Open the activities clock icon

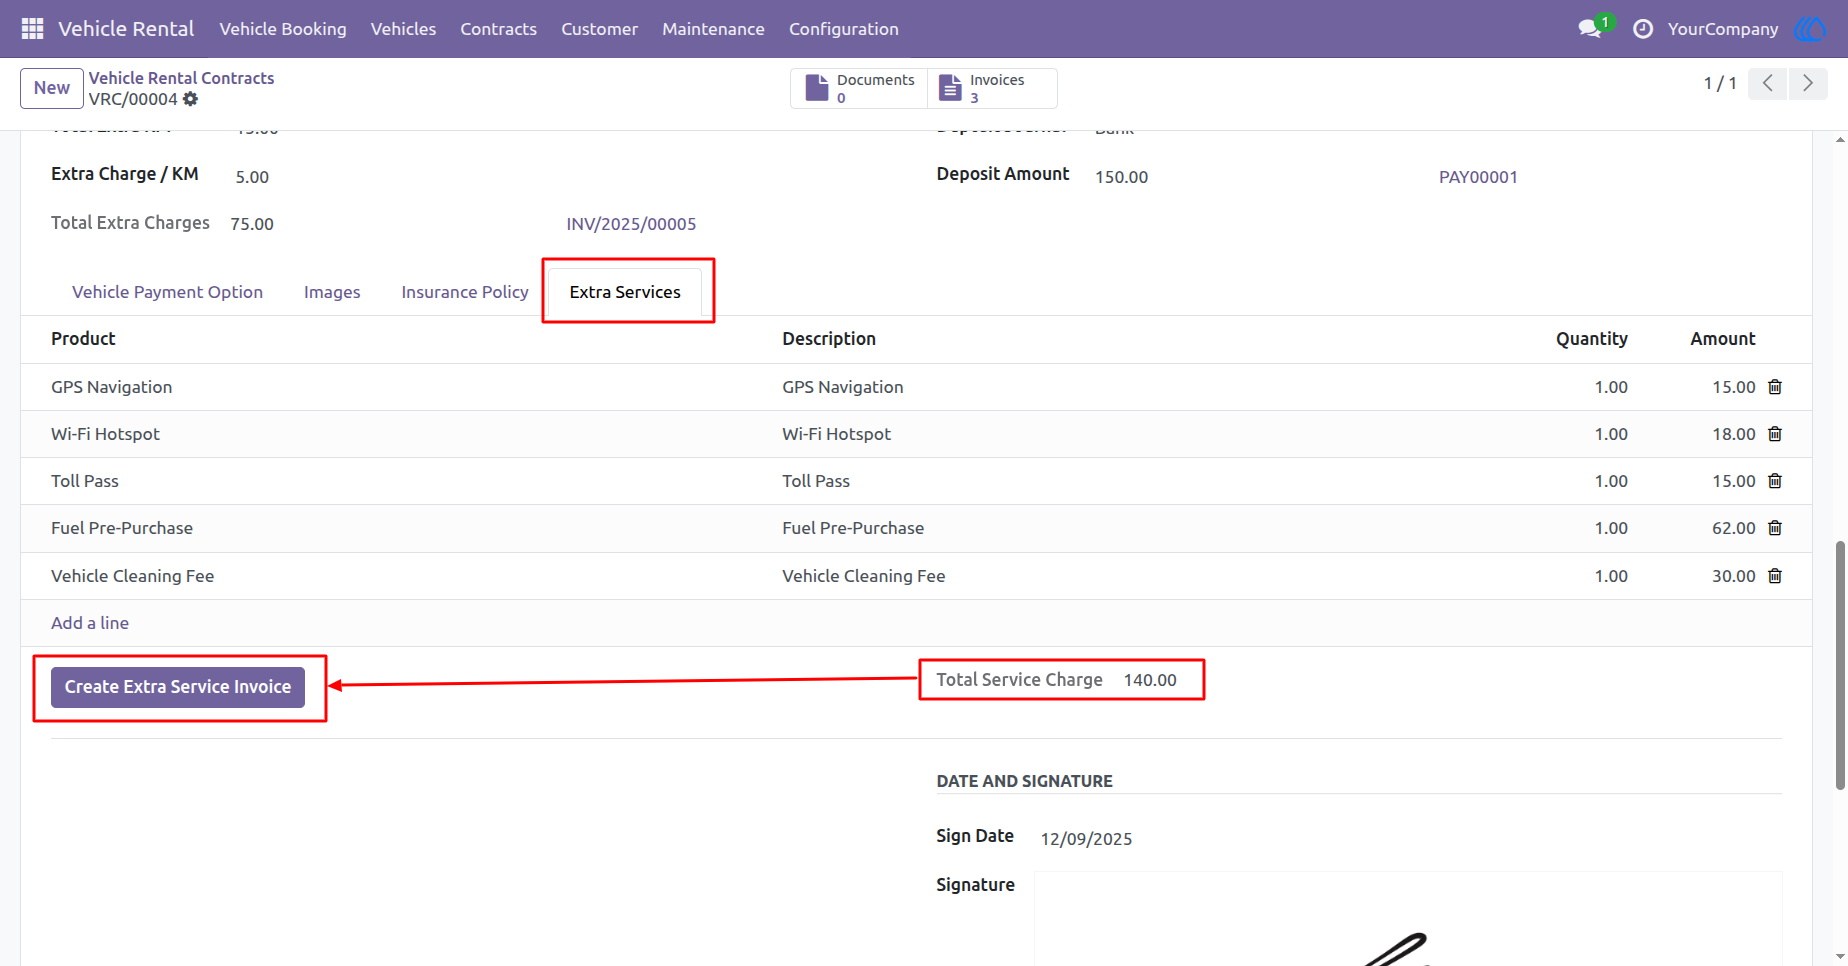[x=1643, y=29]
